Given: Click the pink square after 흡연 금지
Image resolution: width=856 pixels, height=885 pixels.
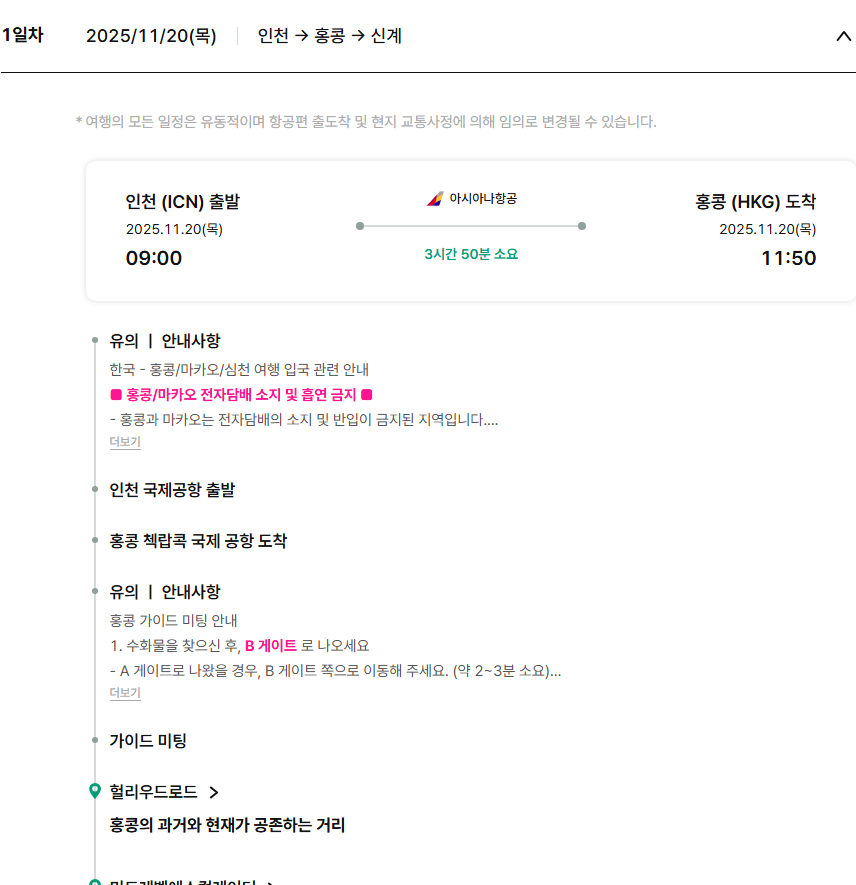Looking at the screenshot, I should tap(366, 395).
